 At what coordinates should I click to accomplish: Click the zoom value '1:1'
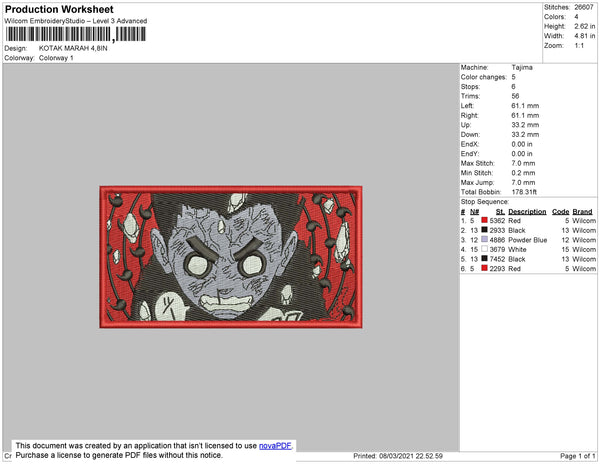(579, 46)
